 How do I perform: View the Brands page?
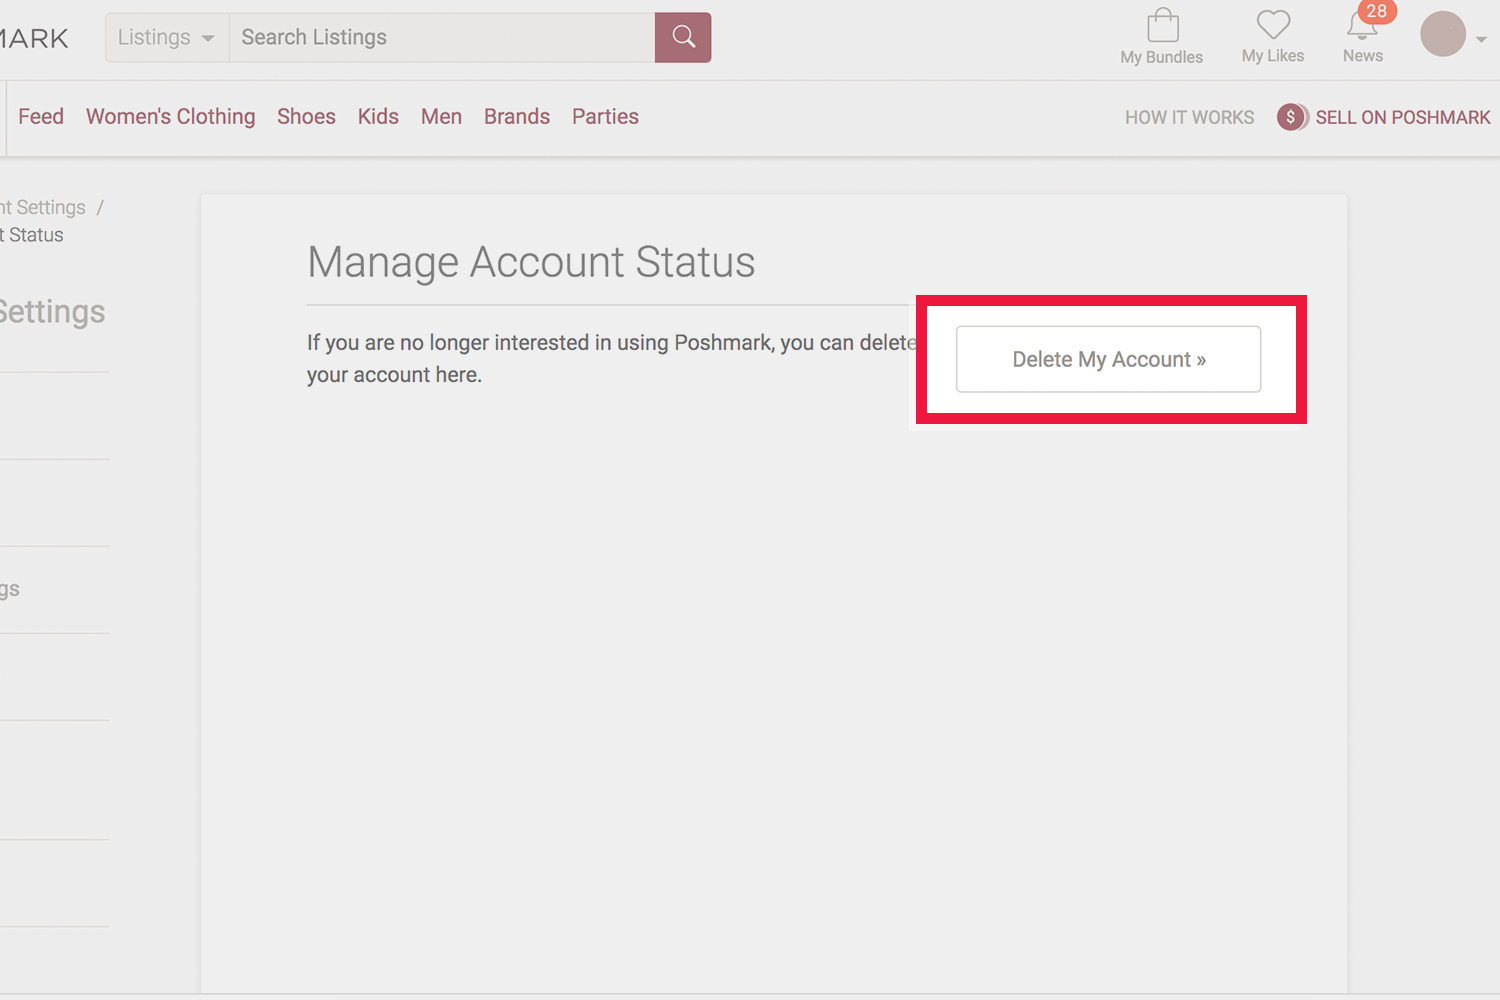(517, 117)
